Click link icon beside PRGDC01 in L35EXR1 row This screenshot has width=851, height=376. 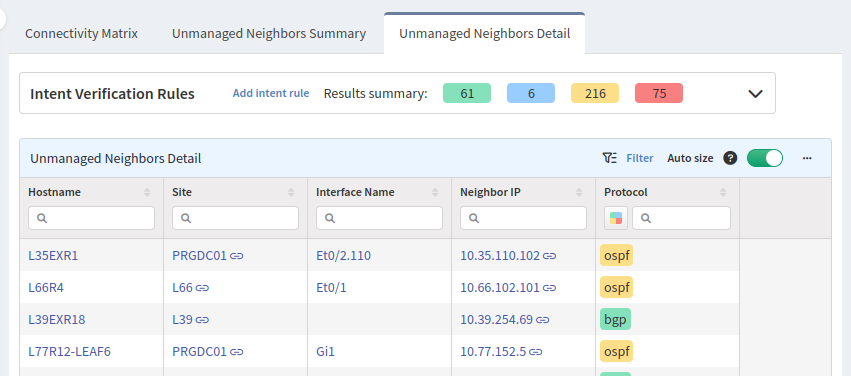pos(237,256)
